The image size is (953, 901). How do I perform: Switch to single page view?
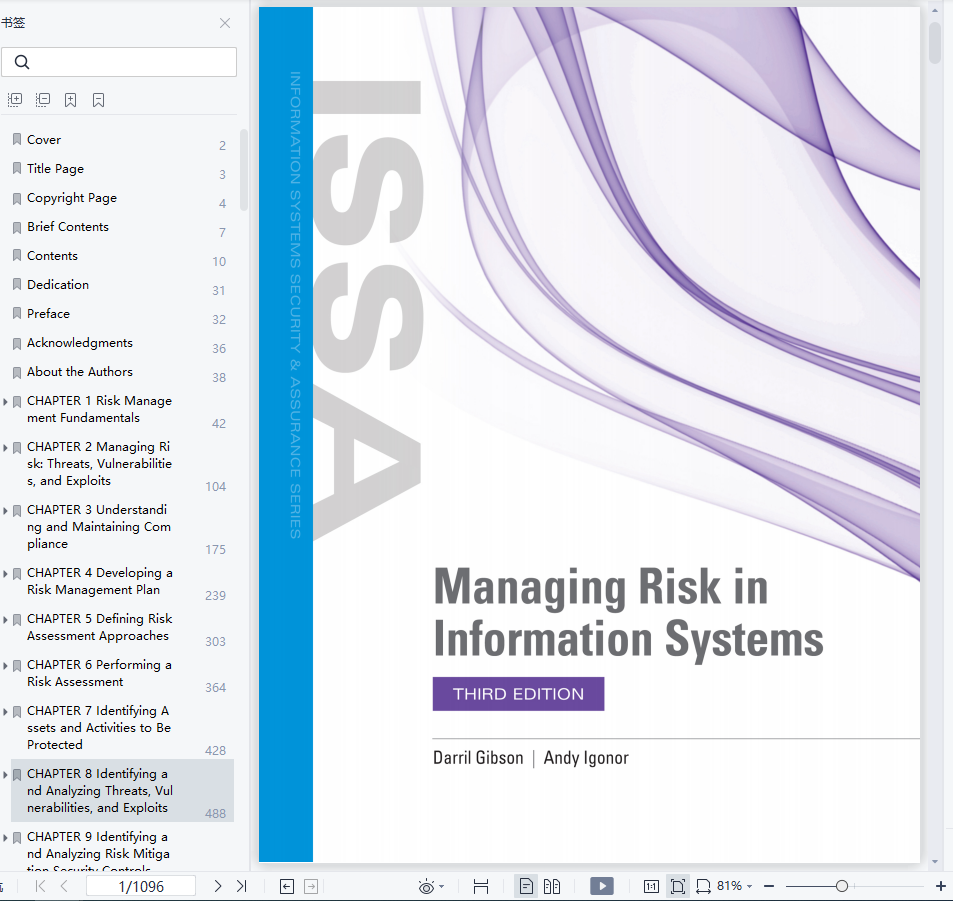(526, 886)
